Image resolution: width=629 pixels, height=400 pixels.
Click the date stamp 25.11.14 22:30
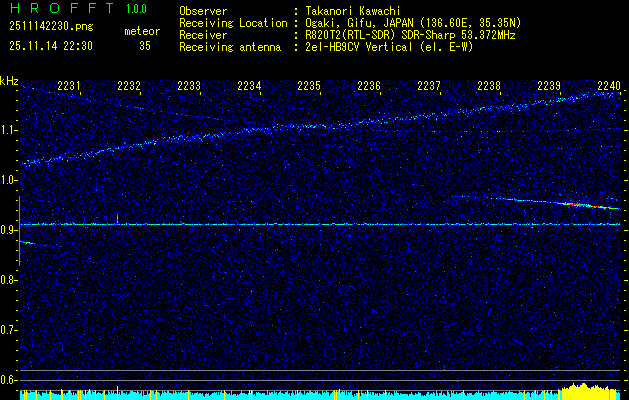coord(51,46)
